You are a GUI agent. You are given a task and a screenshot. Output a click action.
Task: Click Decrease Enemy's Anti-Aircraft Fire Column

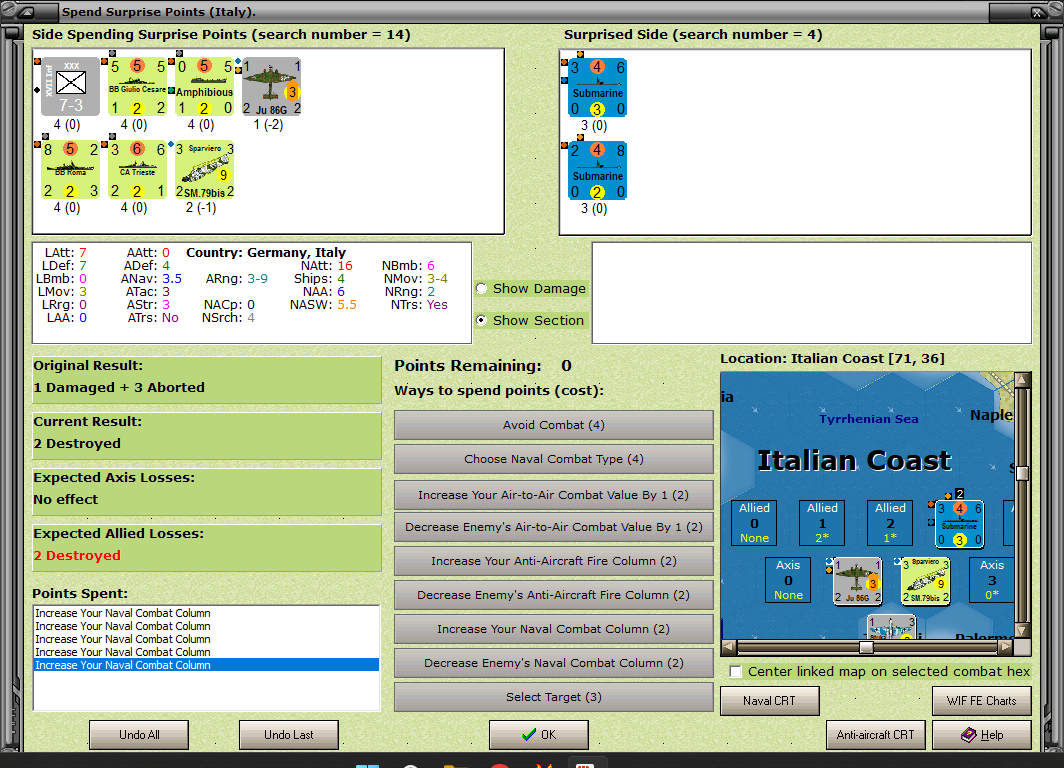click(554, 595)
